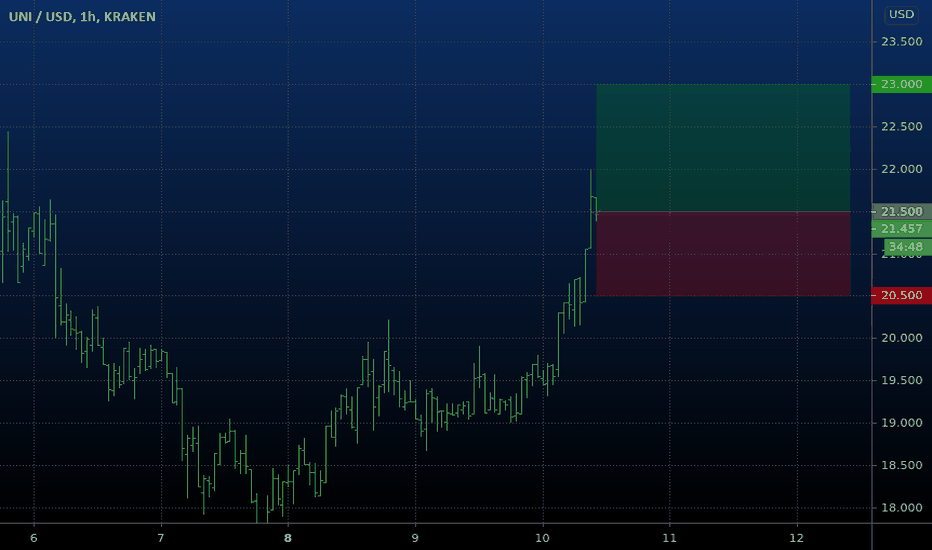Click the 22.000 price axis value
The image size is (932, 550).
902,169
